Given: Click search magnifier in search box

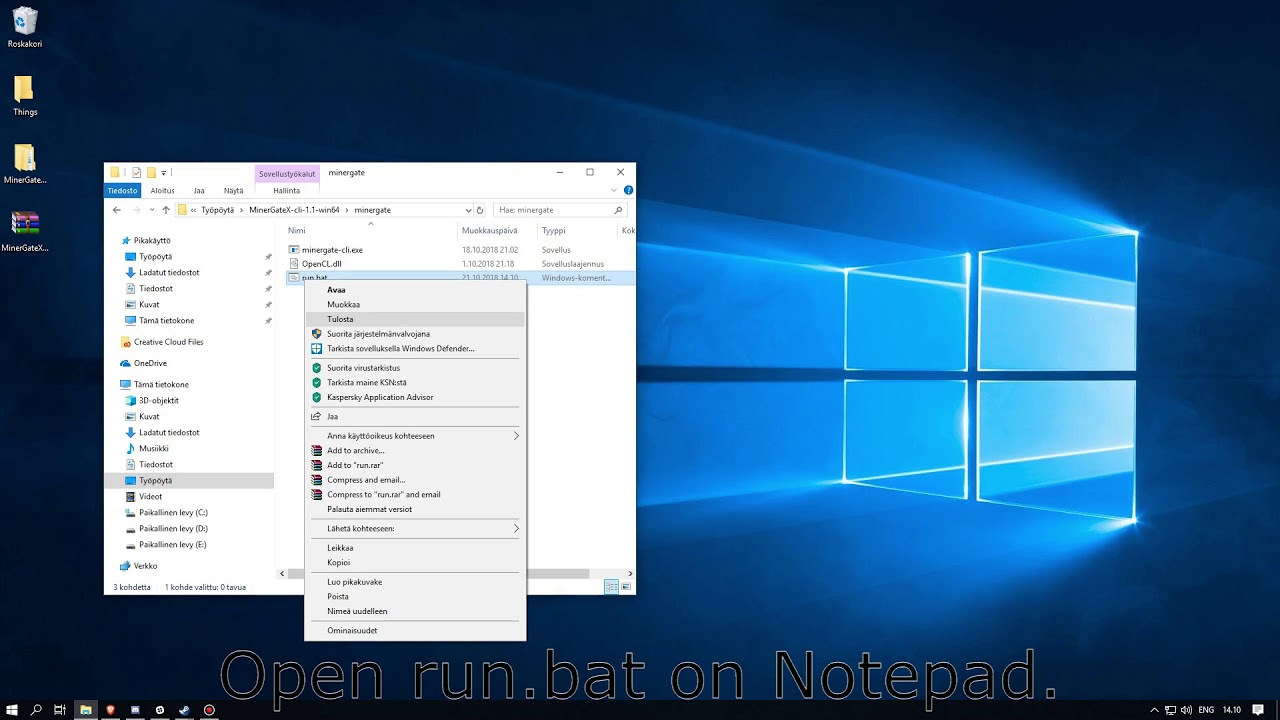Looking at the screenshot, I should pos(618,210).
